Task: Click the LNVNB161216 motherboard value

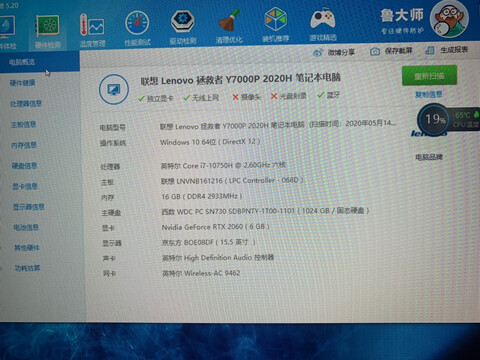Action: coord(232,180)
